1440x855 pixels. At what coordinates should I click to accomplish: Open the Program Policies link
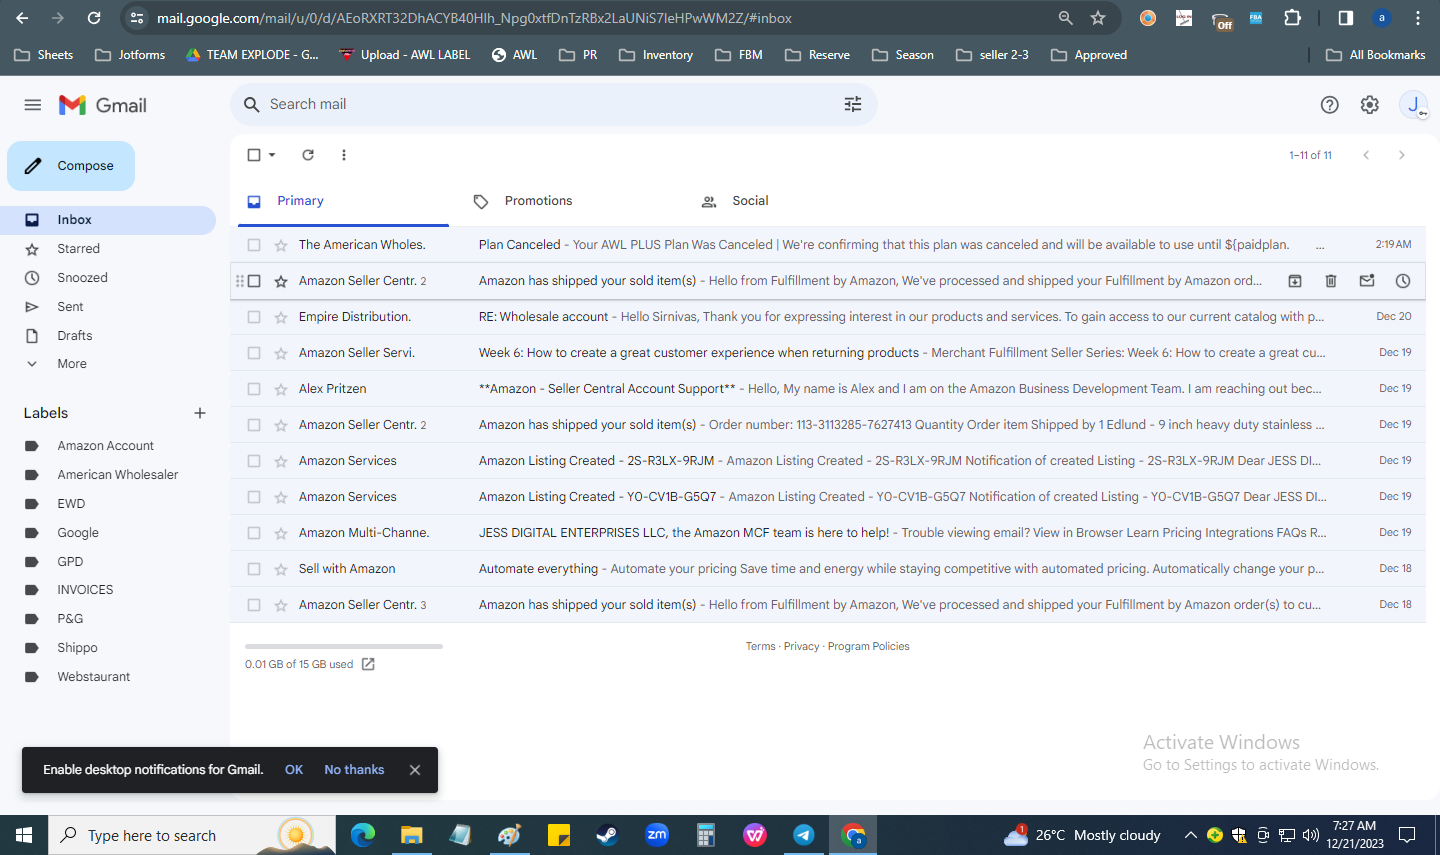pos(869,647)
